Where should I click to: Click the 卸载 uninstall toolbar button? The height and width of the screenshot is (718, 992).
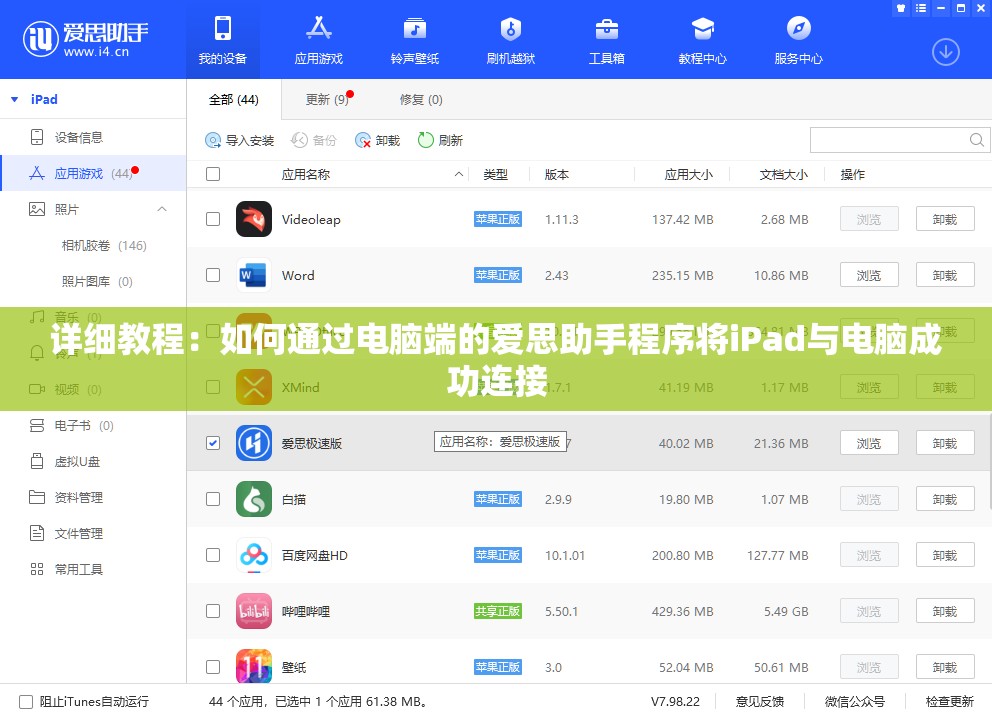378,140
